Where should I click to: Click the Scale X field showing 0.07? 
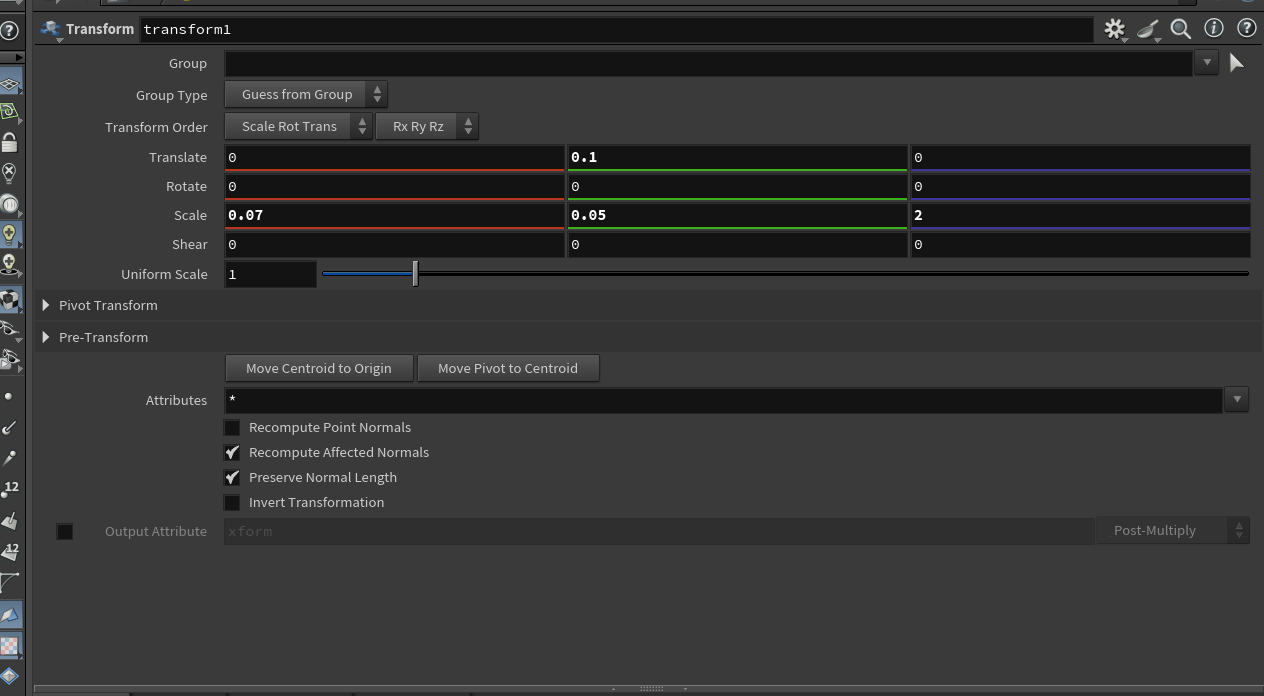[394, 215]
